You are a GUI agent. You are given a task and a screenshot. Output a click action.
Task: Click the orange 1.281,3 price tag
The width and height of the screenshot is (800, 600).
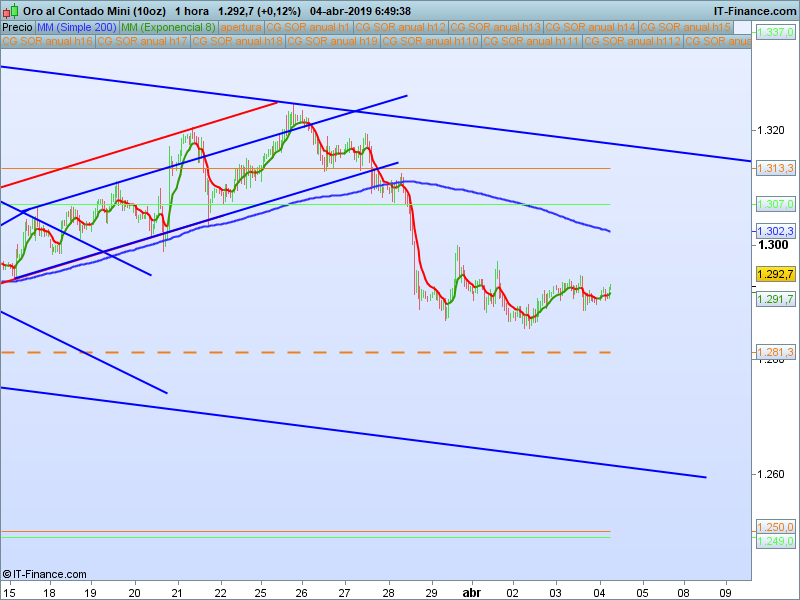click(776, 352)
